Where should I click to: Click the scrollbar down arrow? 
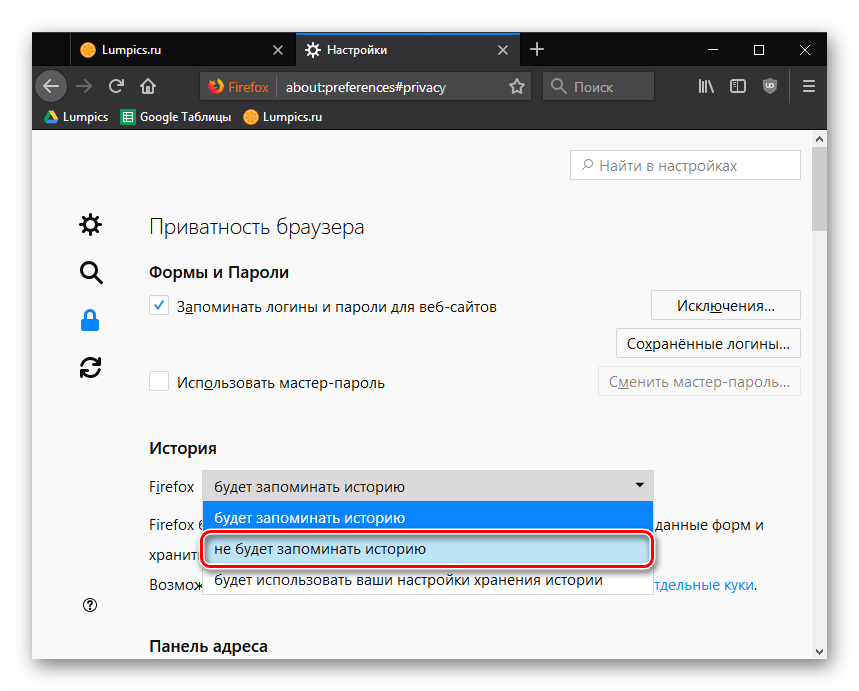coord(819,652)
